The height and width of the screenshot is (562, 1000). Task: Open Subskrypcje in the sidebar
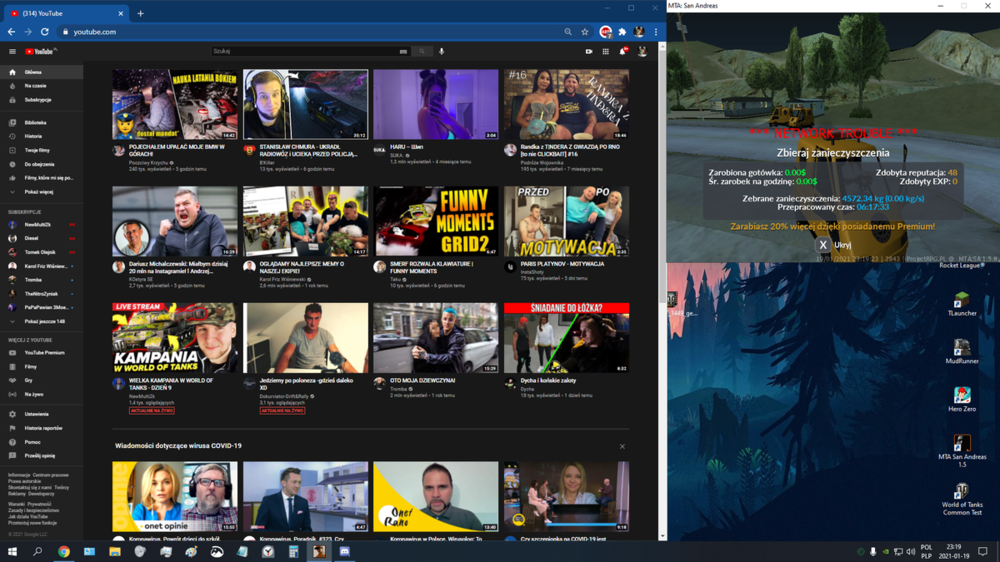[x=41, y=100]
